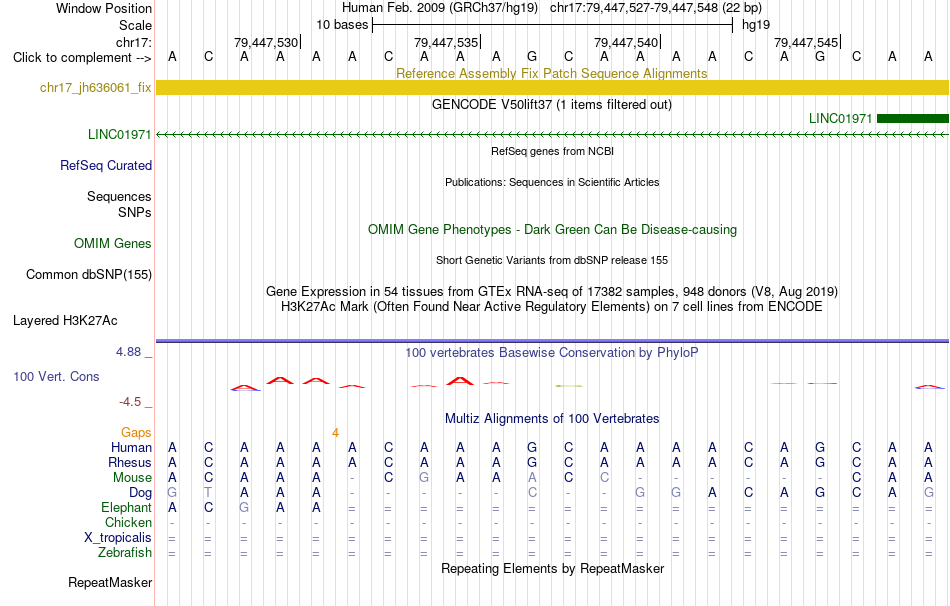950x606 pixels.
Task: Click the blue H3K27Ac signal line
Action: point(552,341)
